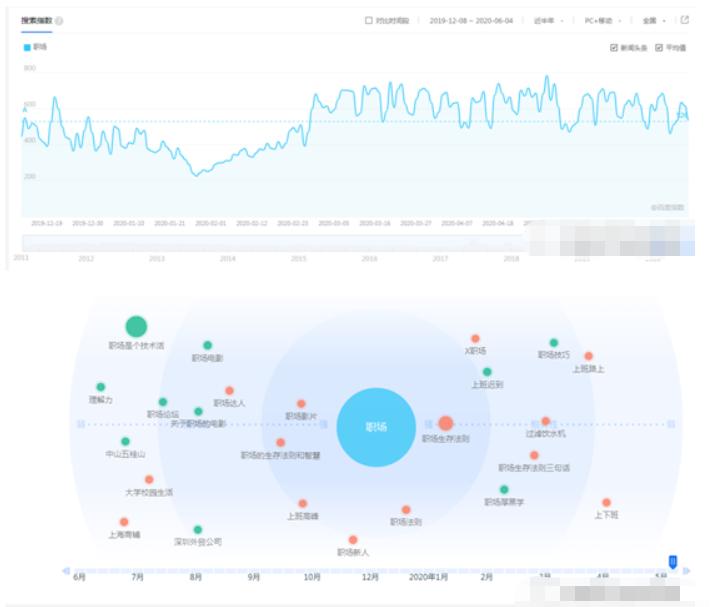Click the timeline right arrow at the end
This screenshot has width=721, height=607.
point(687,571)
